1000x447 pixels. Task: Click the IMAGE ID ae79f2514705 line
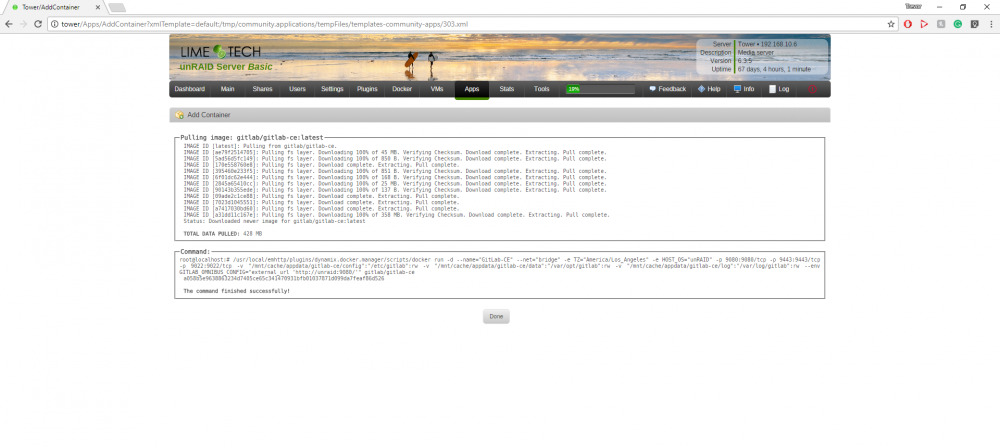[x=395, y=152]
